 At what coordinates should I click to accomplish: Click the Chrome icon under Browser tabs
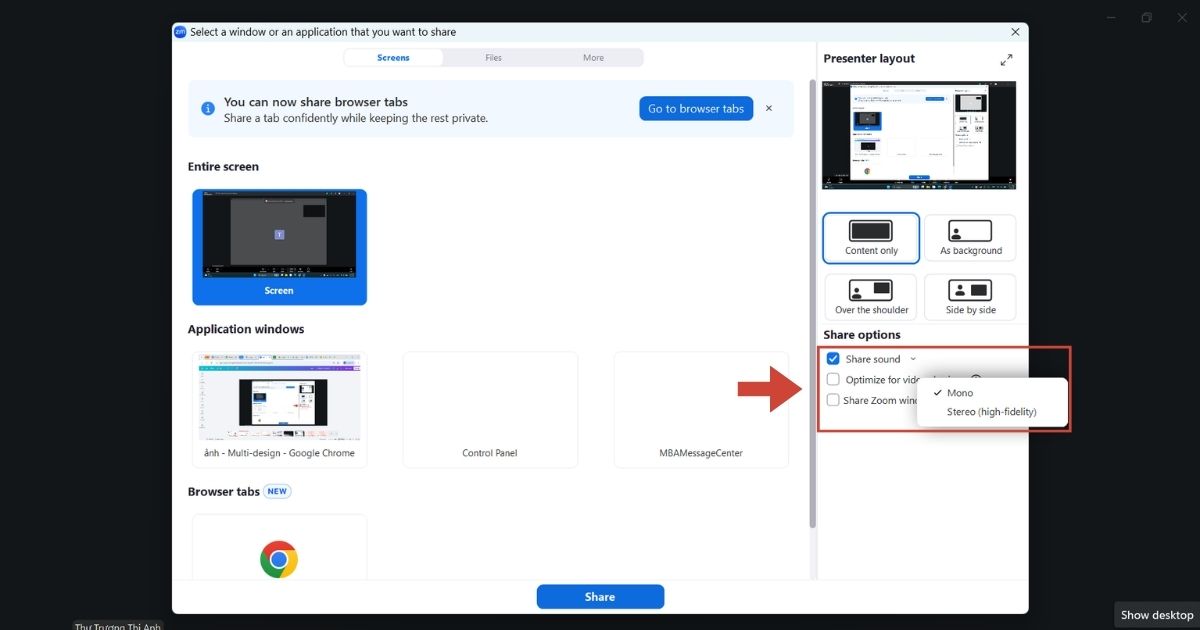[x=279, y=559]
